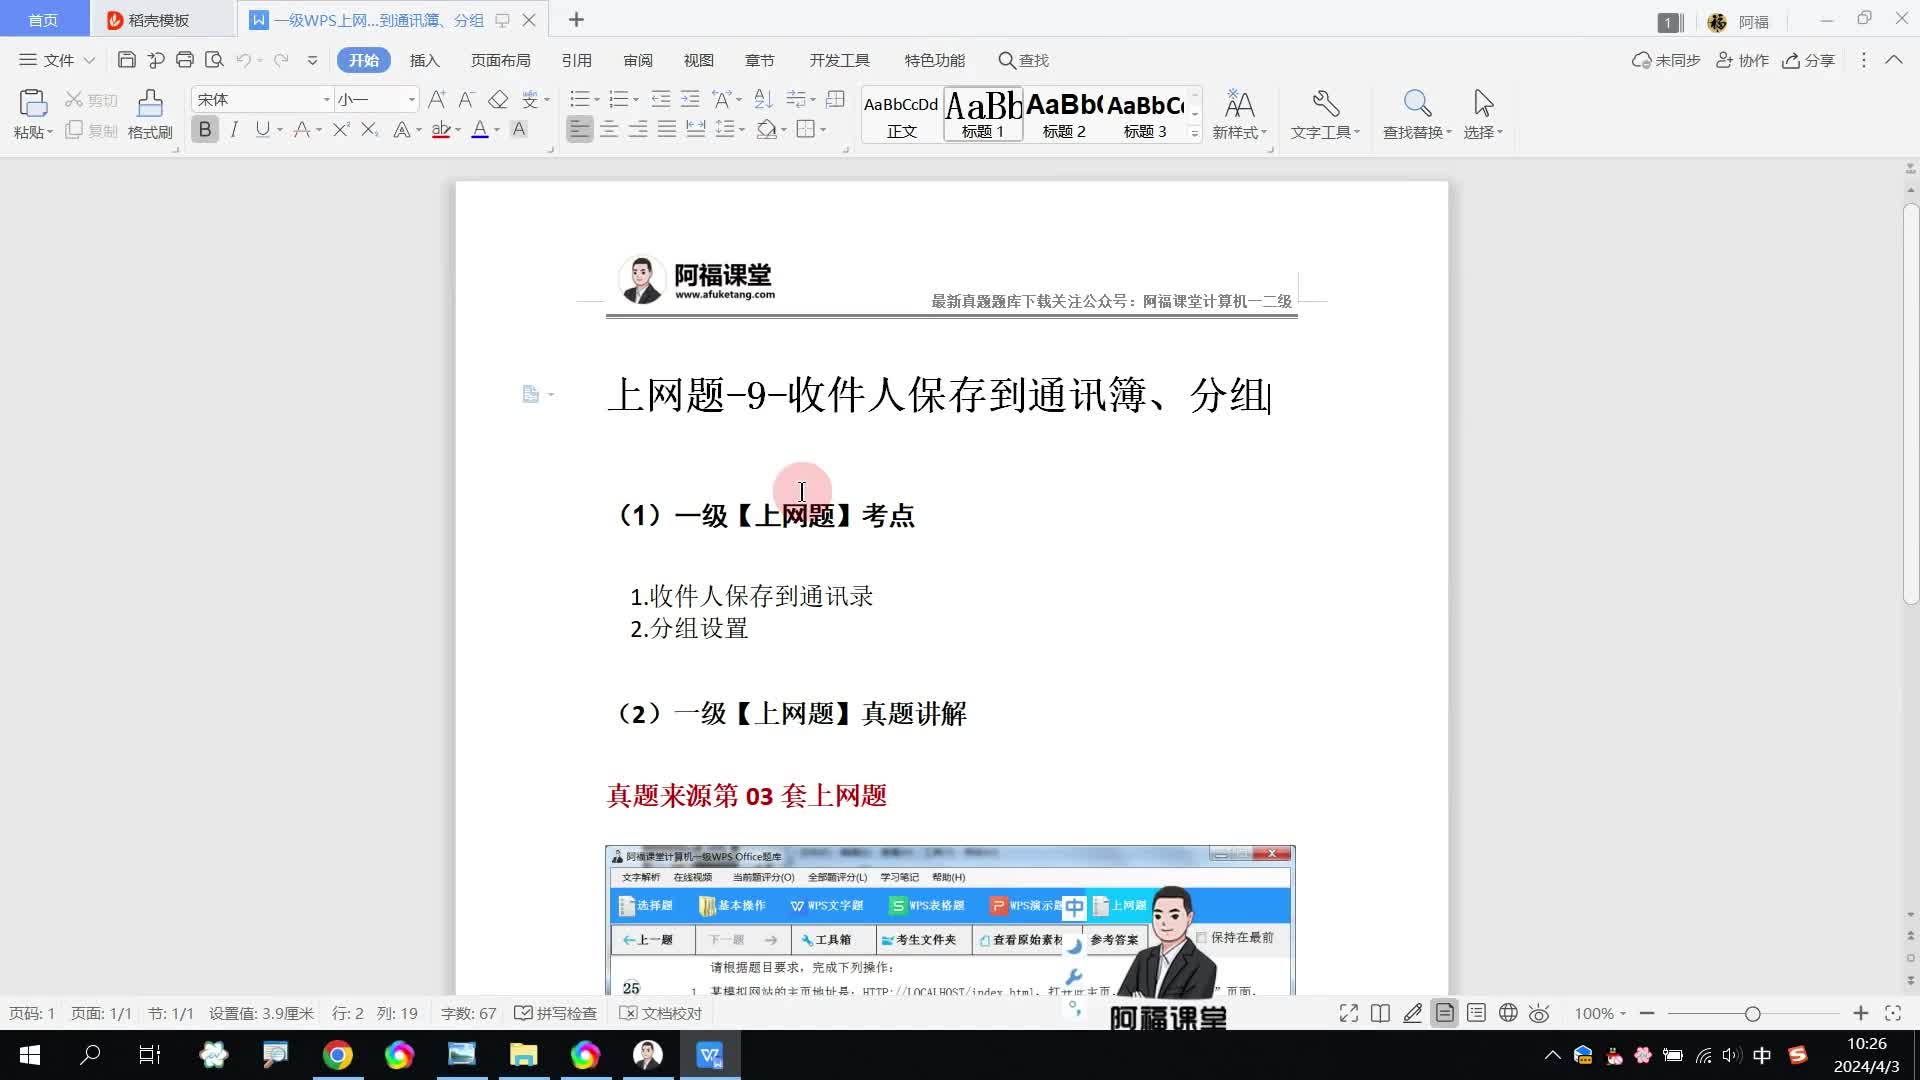Image resolution: width=1920 pixels, height=1080 pixels.
Task: Toggle 拼写检查 in status bar
Action: (556, 1013)
